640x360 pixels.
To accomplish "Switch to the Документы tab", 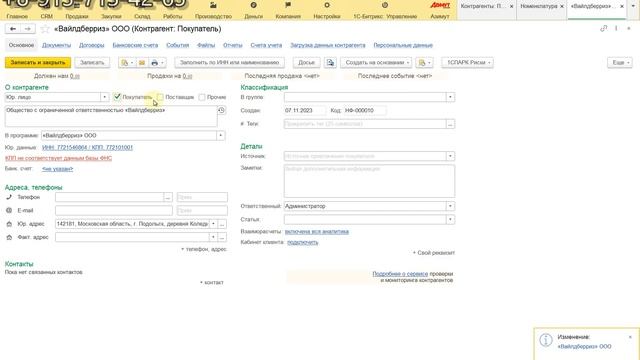I will pyautogui.click(x=56, y=45).
